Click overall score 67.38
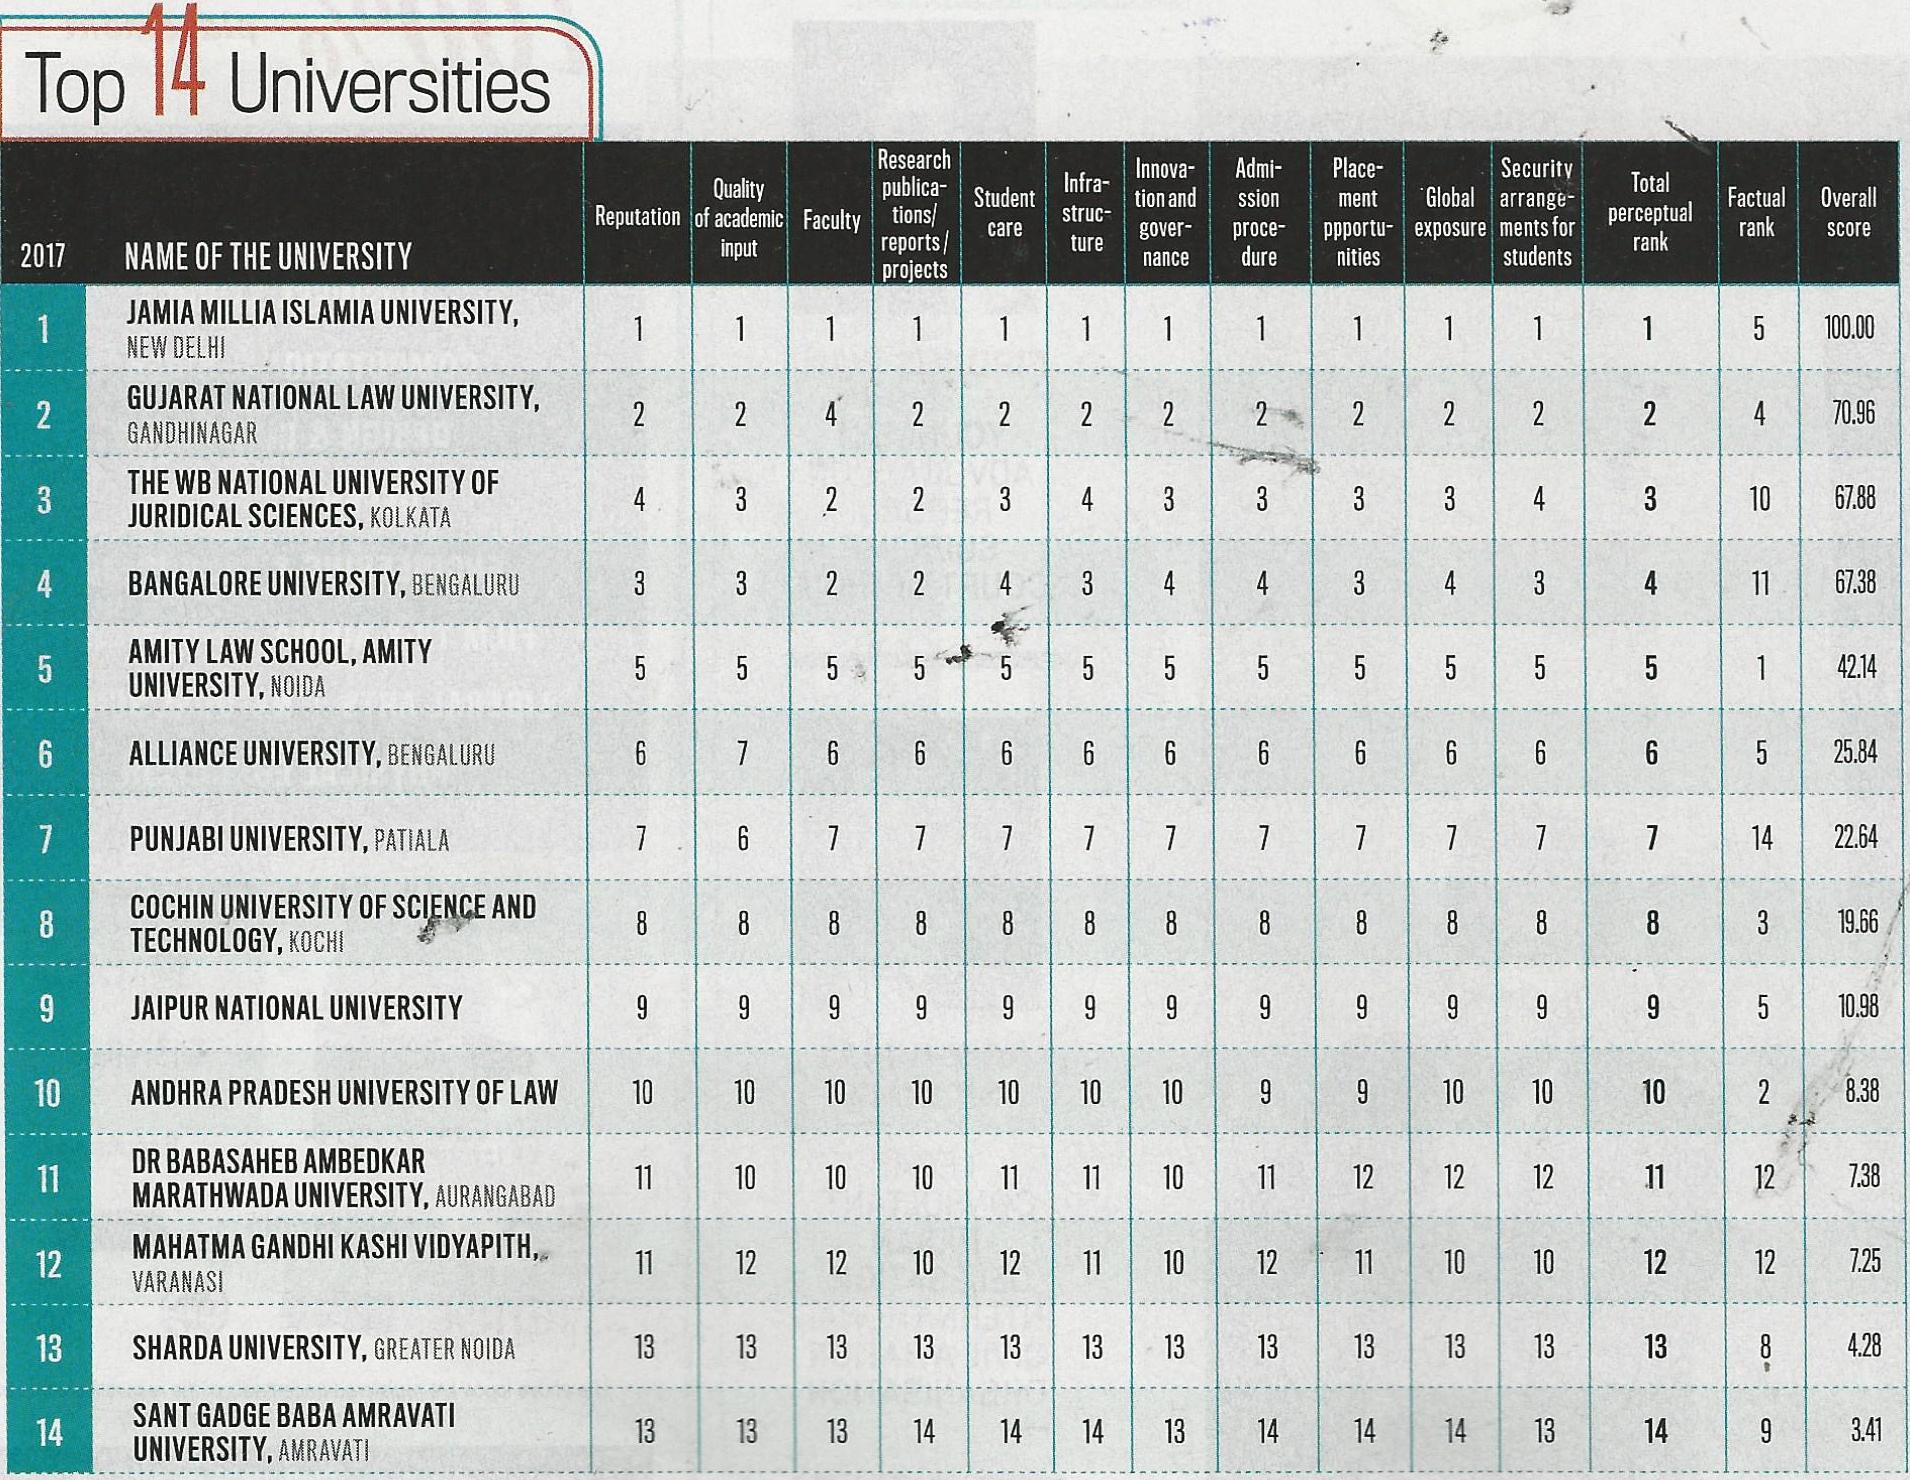Screen dimensions: 1910x1480 click(1855, 583)
